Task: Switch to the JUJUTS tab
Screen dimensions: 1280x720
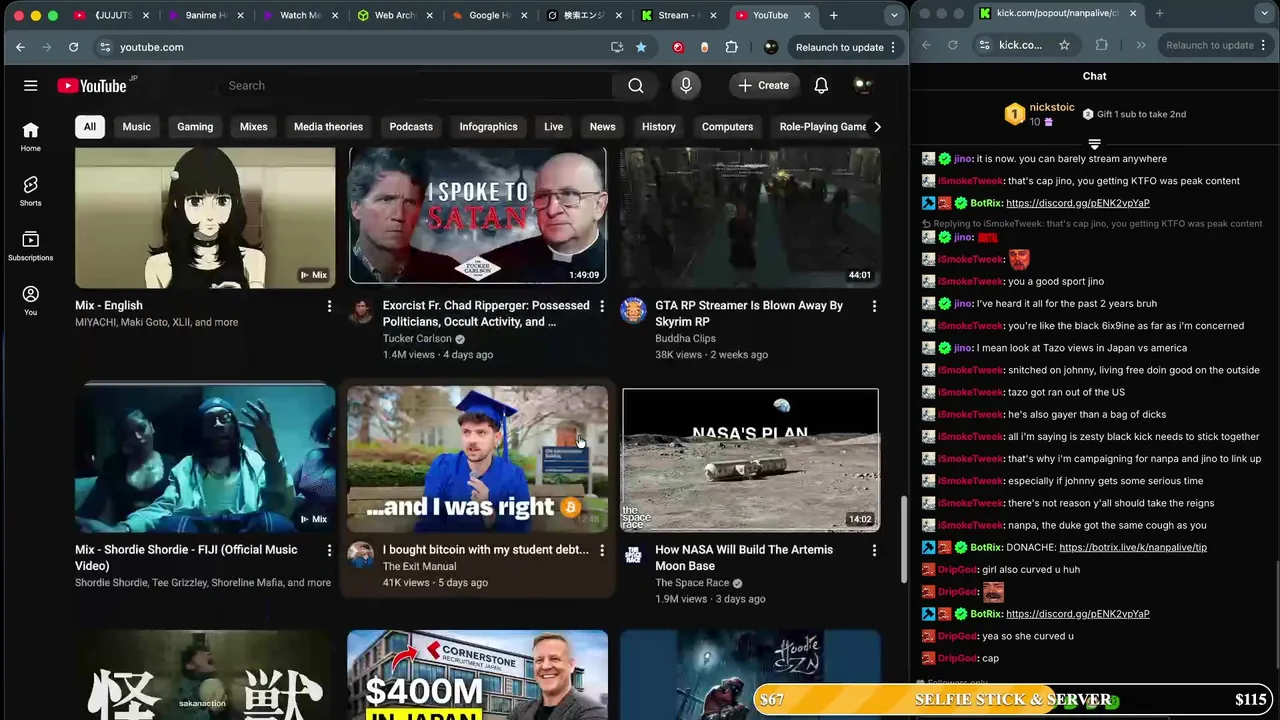Action: 110,15
